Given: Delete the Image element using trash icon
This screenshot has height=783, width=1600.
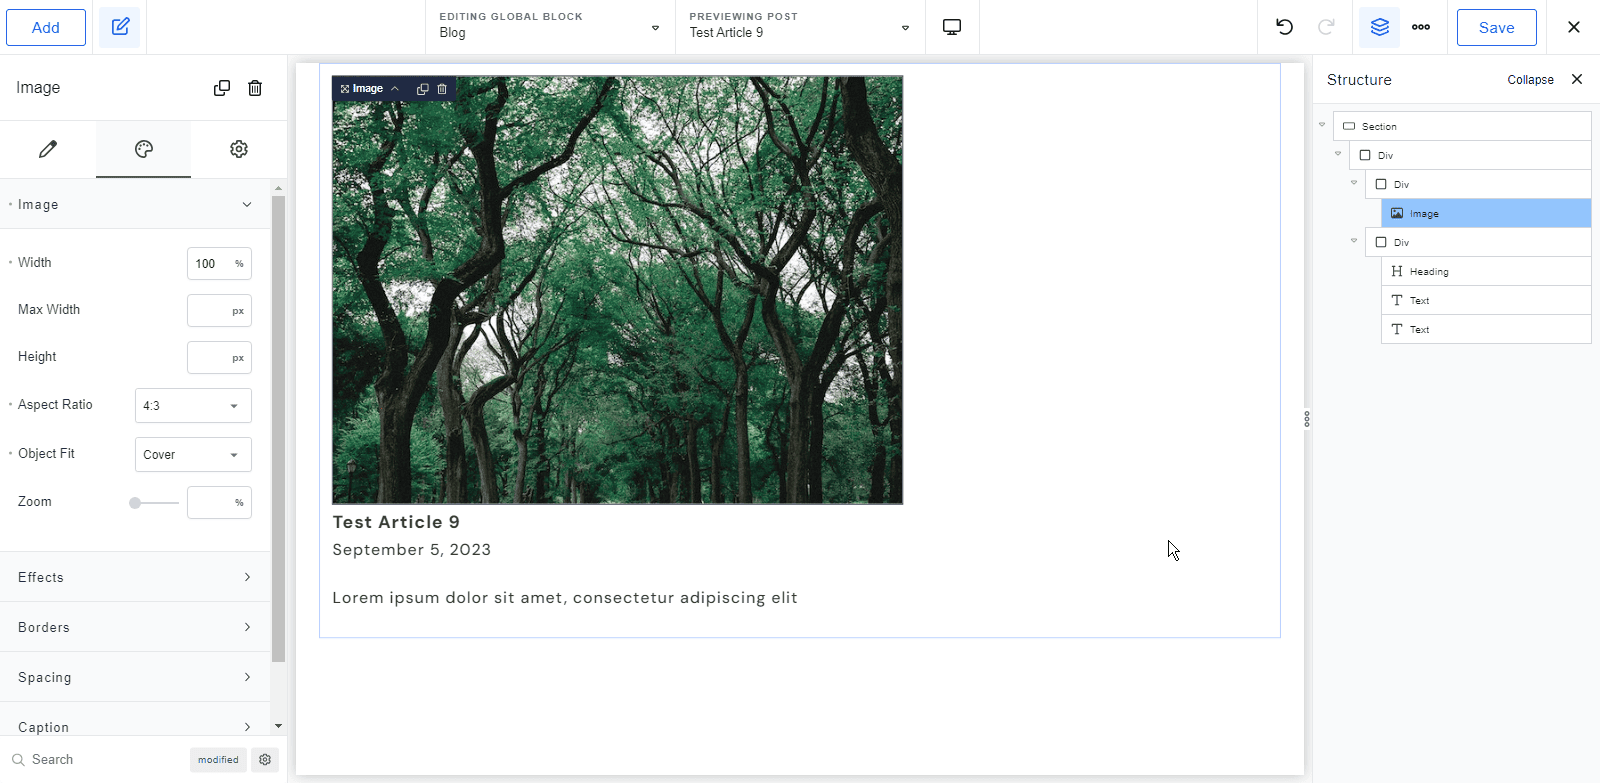Looking at the screenshot, I should point(255,88).
